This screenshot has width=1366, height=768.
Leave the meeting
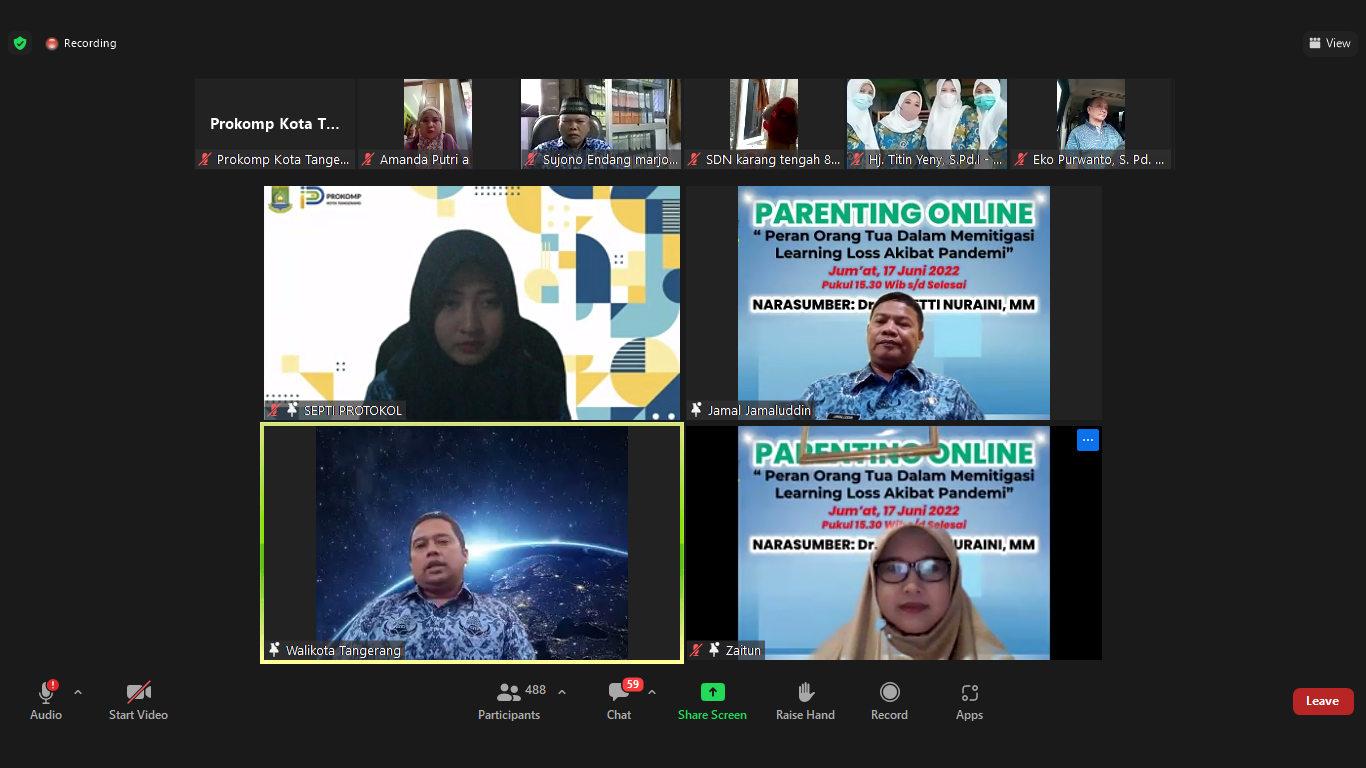1322,701
